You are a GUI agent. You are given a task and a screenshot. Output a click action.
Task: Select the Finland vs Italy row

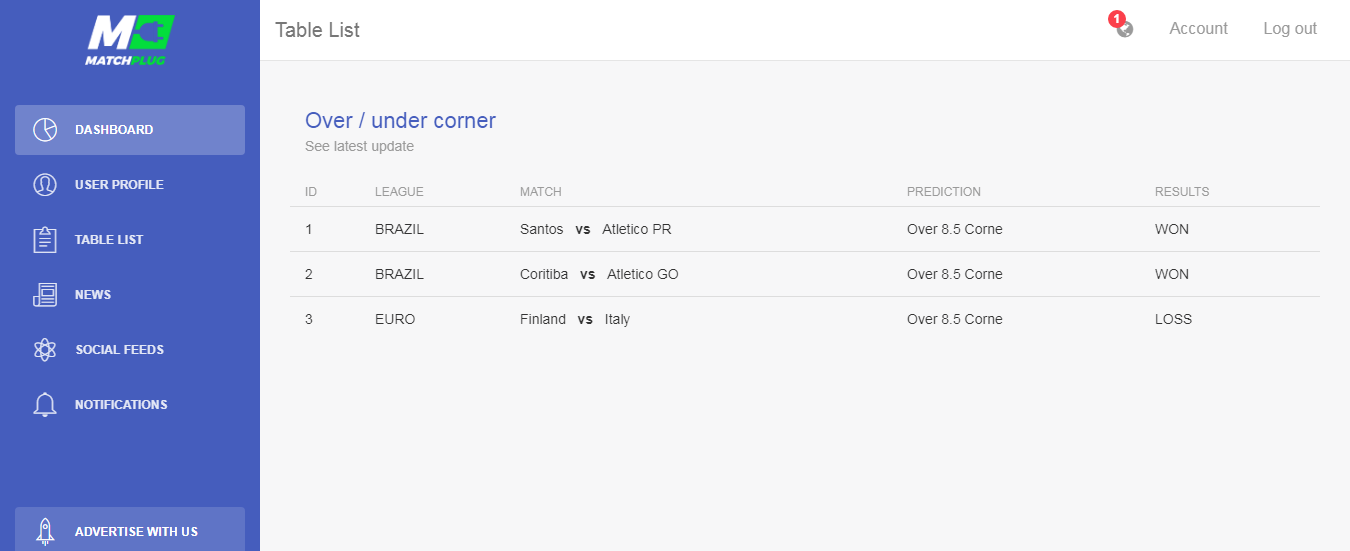coord(805,319)
